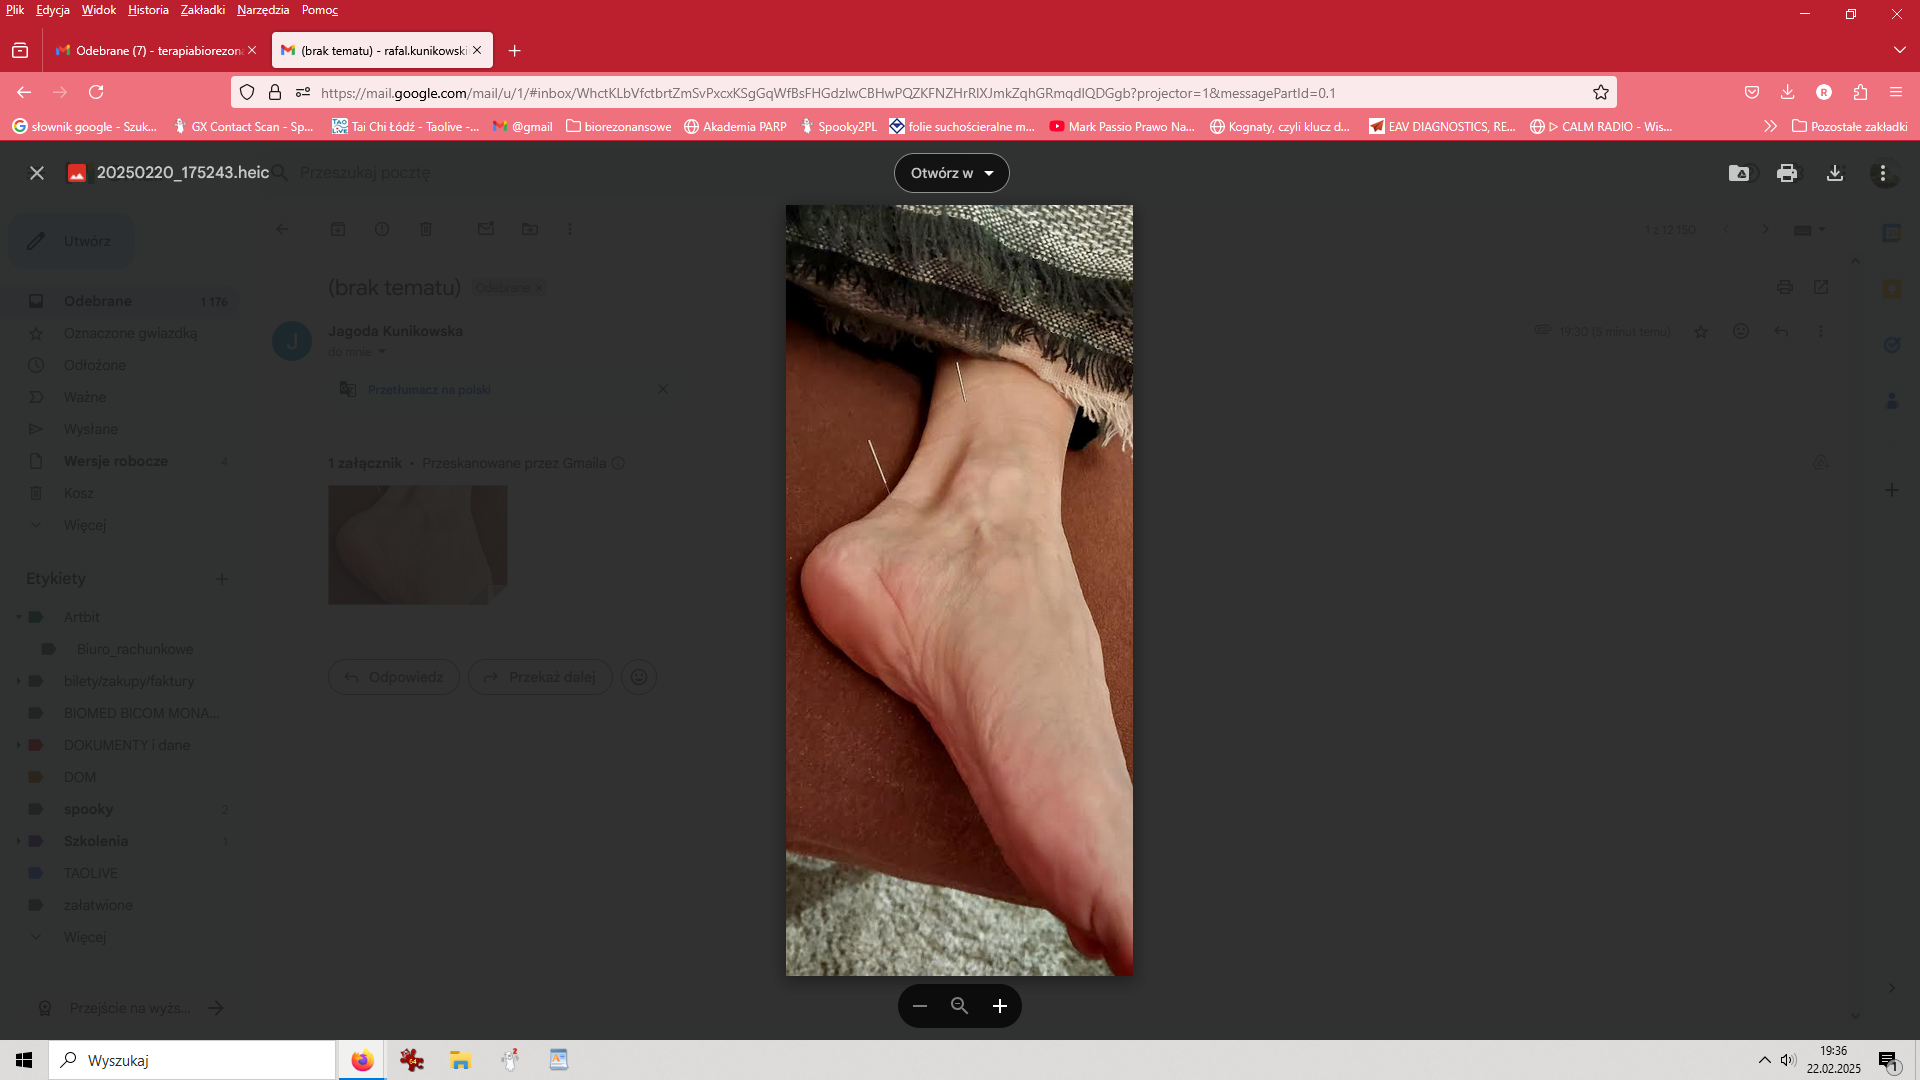Open the 'biorezonansowe' bookmark folder
Image resolution: width=1920 pixels, height=1080 pixels.
point(619,127)
